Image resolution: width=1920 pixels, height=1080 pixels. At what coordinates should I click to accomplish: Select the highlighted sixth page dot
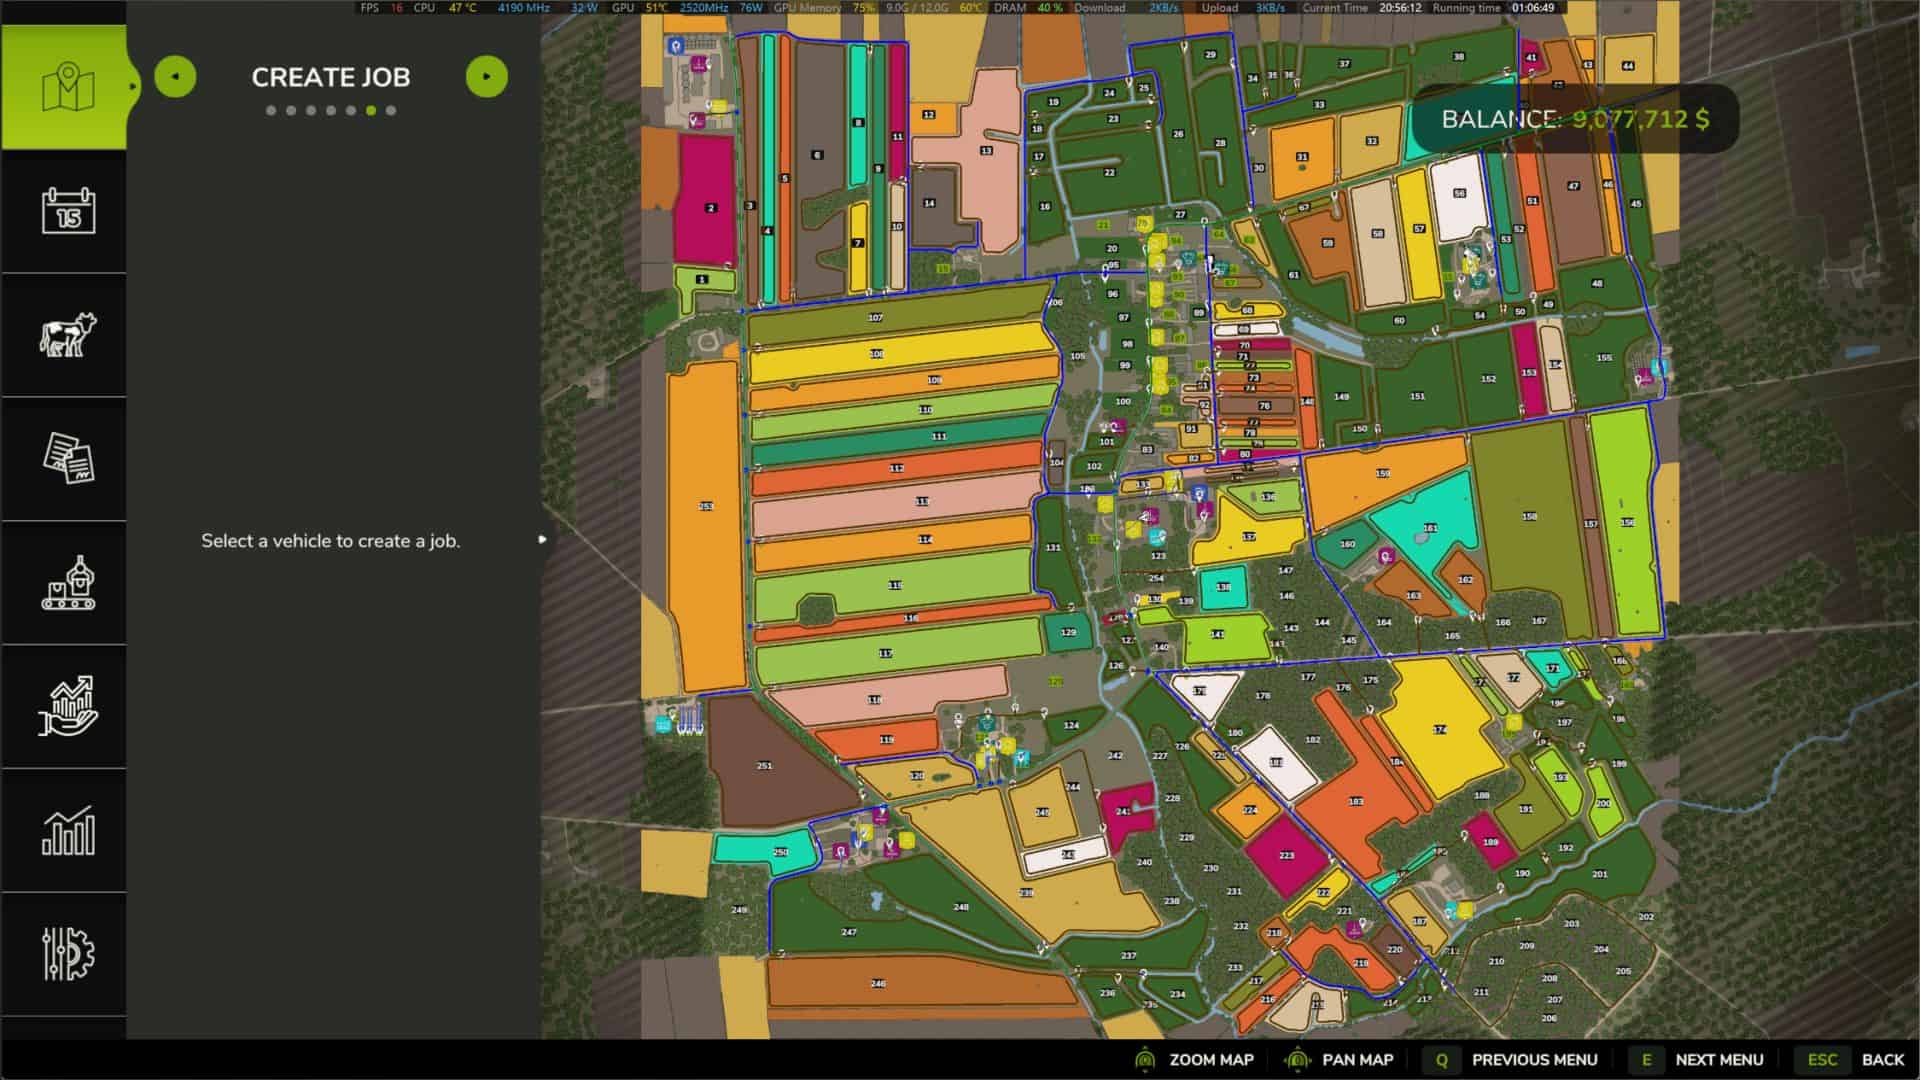click(371, 111)
